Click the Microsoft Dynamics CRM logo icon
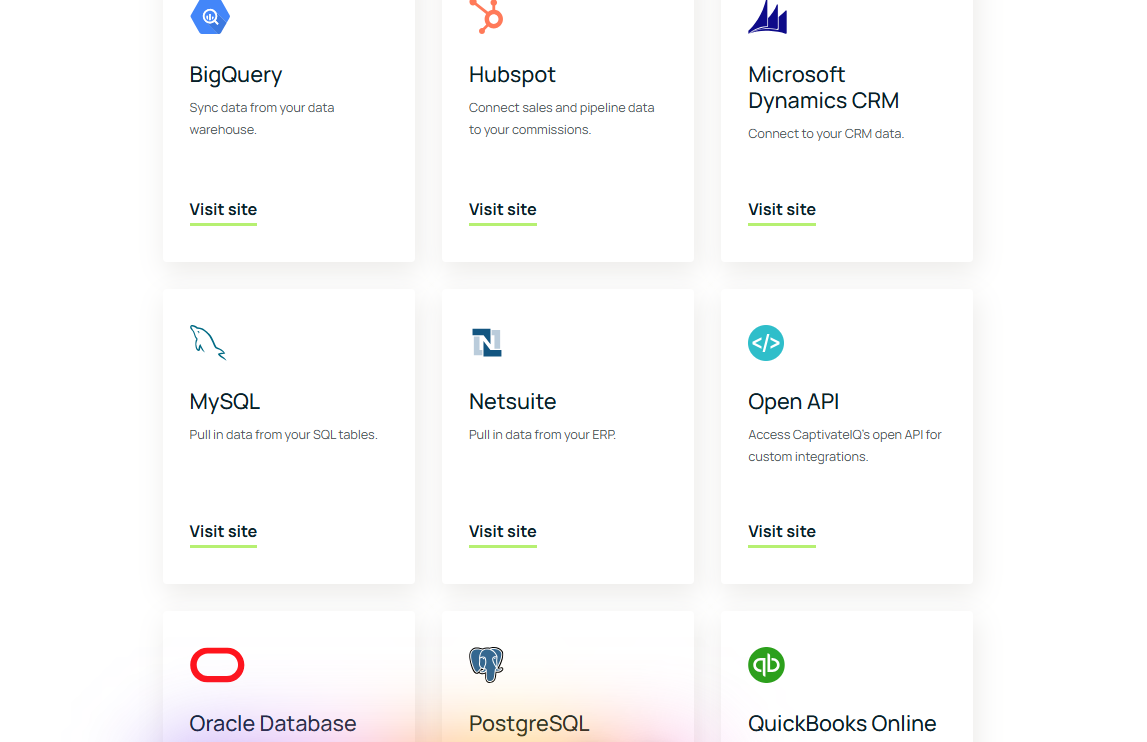Viewport: 1147px width, 742px height. (x=767, y=17)
